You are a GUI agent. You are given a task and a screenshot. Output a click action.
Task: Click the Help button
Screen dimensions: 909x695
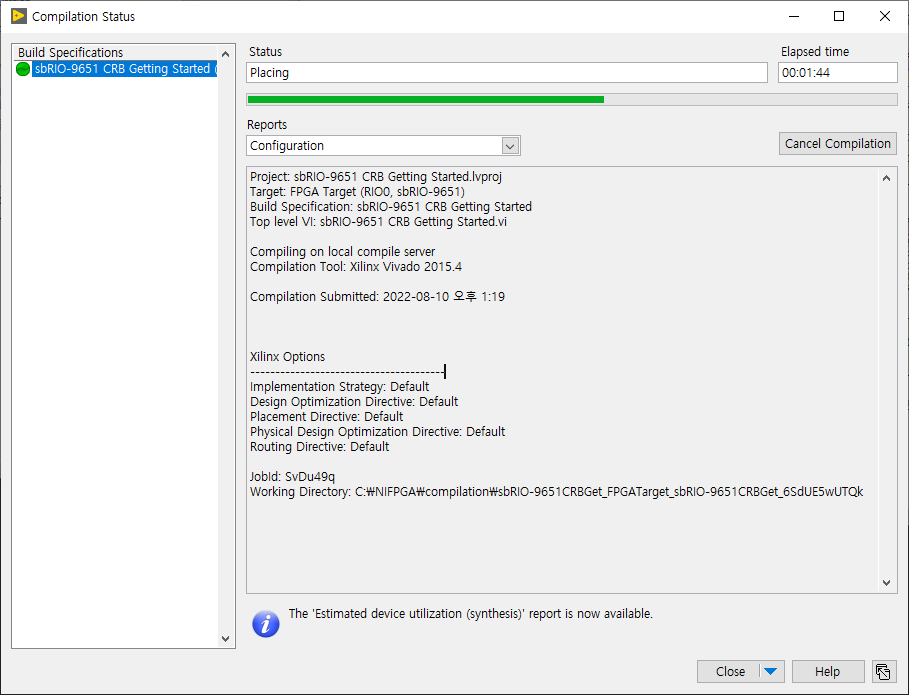point(828,672)
